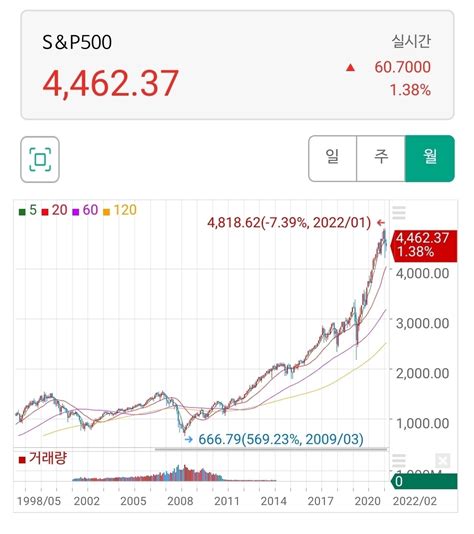
Task: Toggle the 5-period moving average legend
Action: coord(28,210)
